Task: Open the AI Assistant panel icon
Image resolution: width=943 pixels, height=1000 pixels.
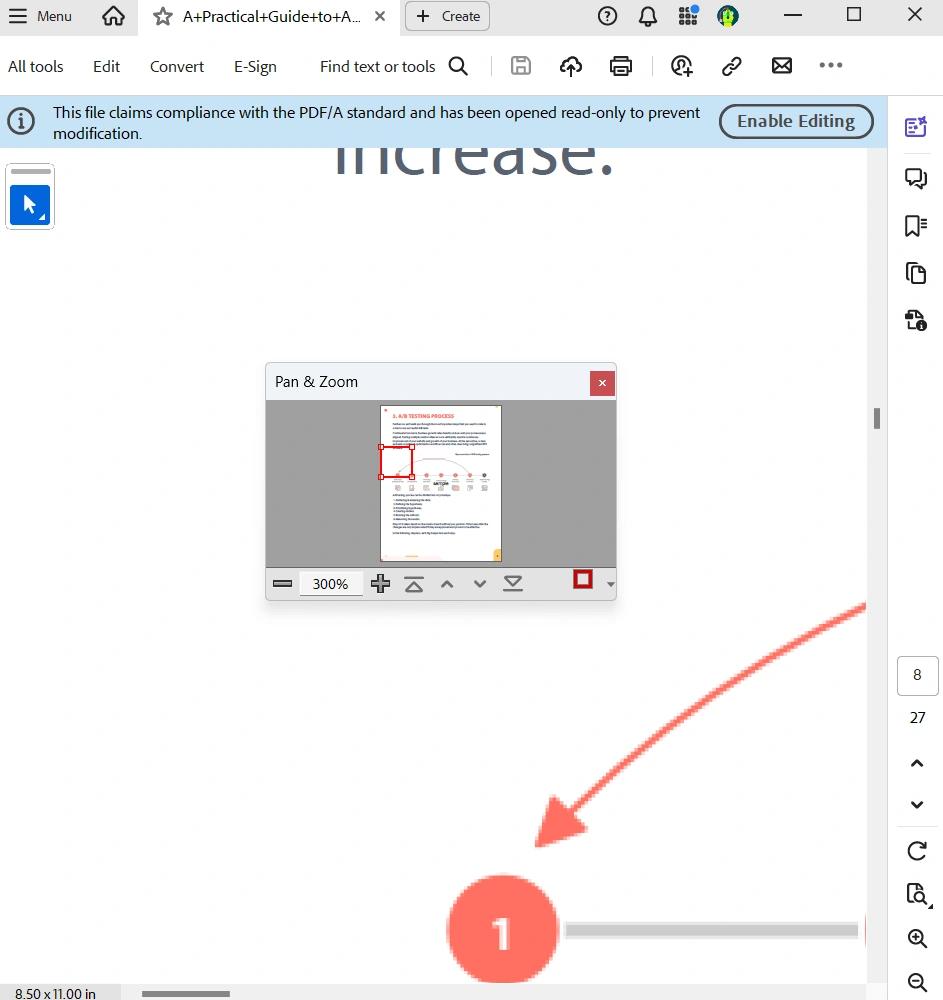Action: point(916,126)
